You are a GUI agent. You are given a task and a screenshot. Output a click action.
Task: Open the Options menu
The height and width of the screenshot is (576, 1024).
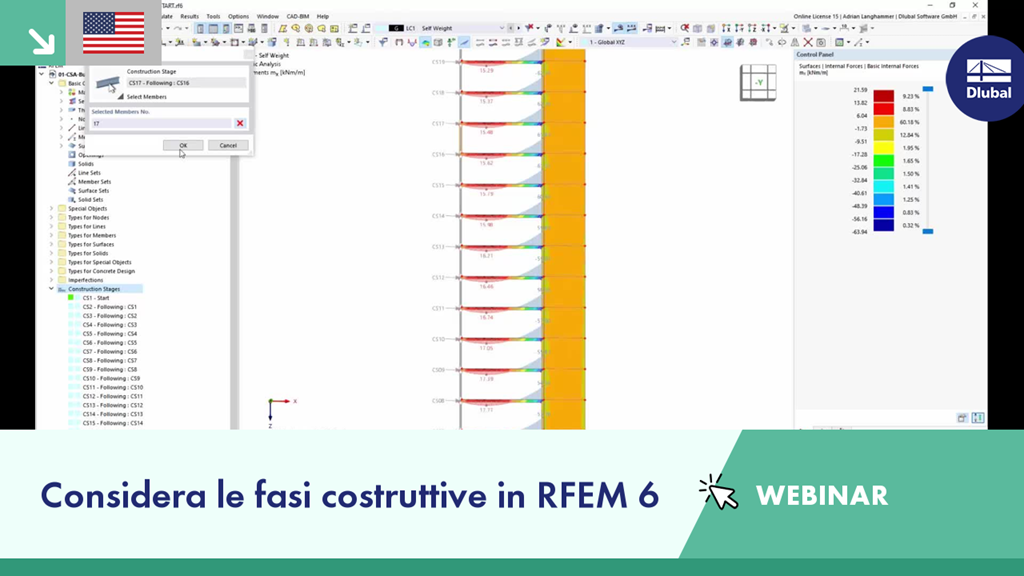click(x=238, y=16)
